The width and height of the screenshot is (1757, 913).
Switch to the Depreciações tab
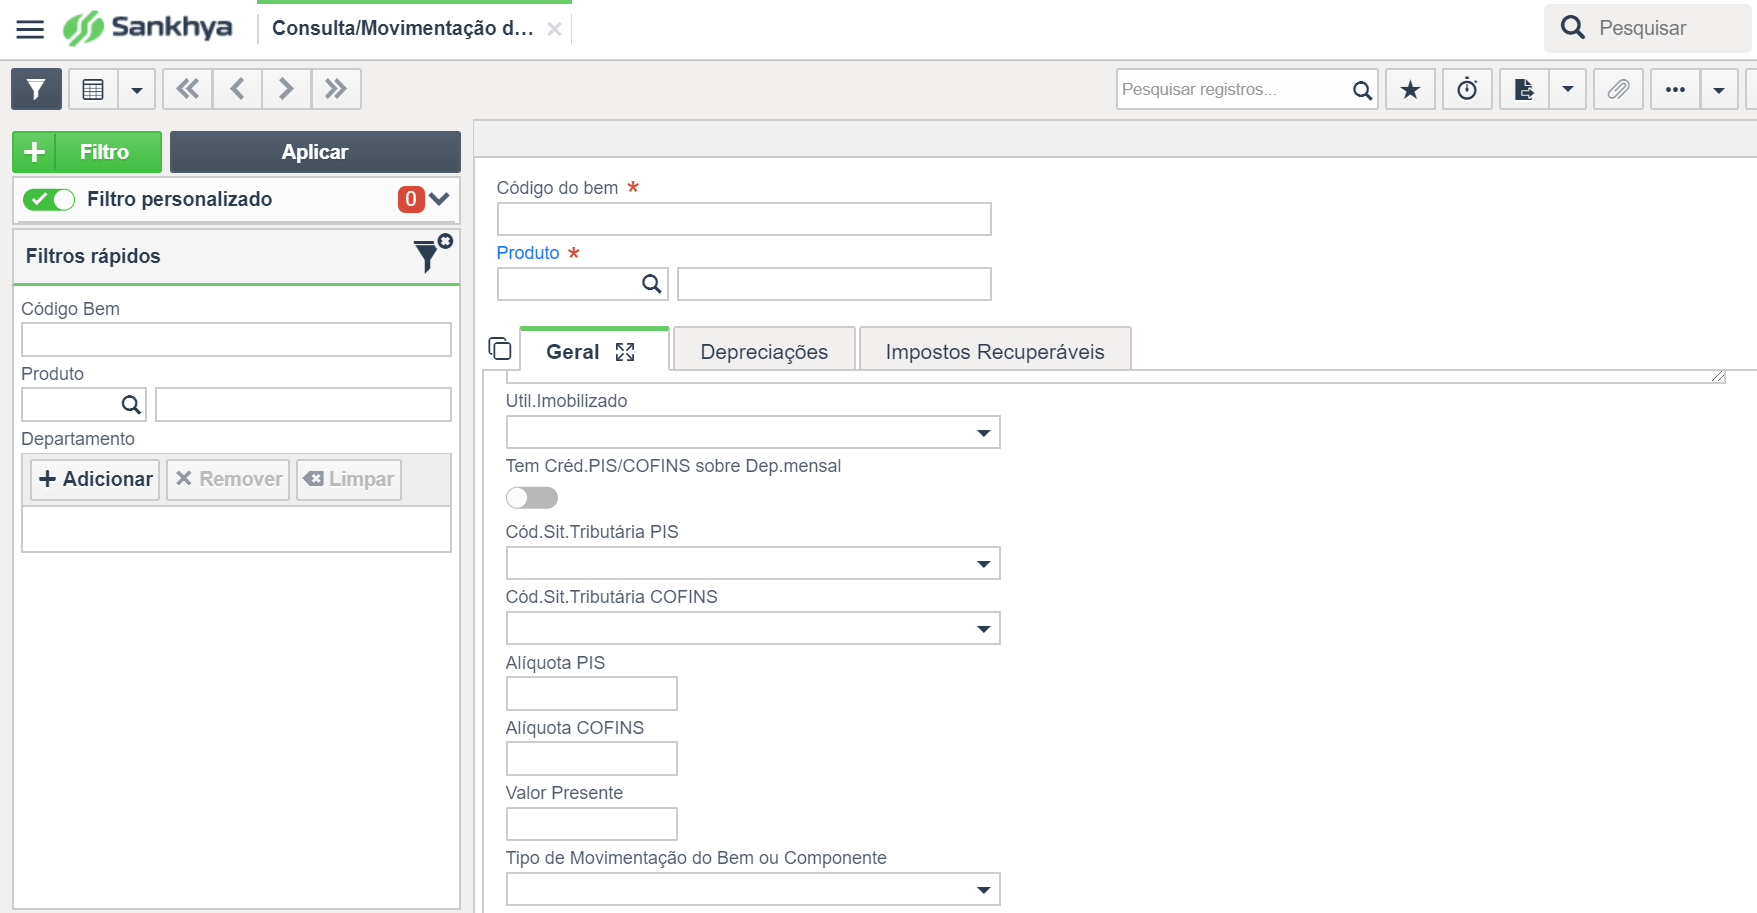tap(764, 351)
